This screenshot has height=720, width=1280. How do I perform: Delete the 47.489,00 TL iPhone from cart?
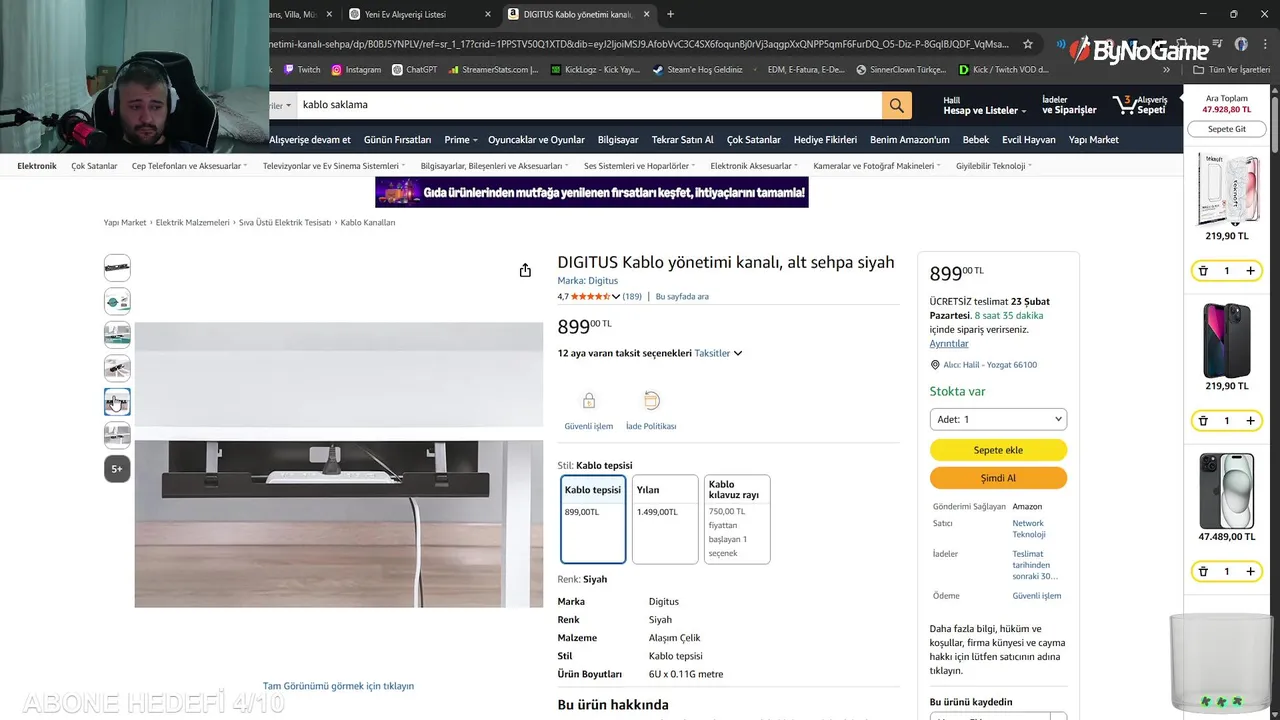point(1204,572)
